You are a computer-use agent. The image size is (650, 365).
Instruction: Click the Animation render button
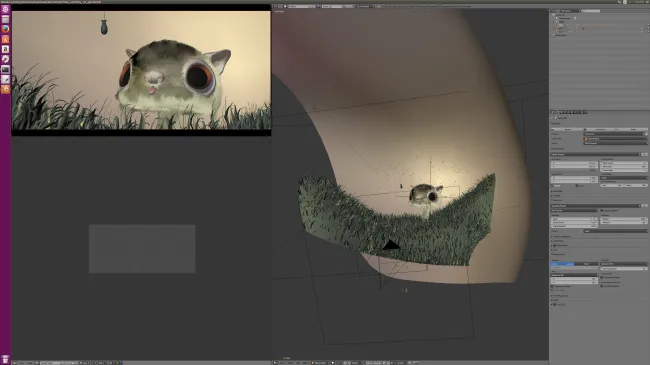coord(599,129)
